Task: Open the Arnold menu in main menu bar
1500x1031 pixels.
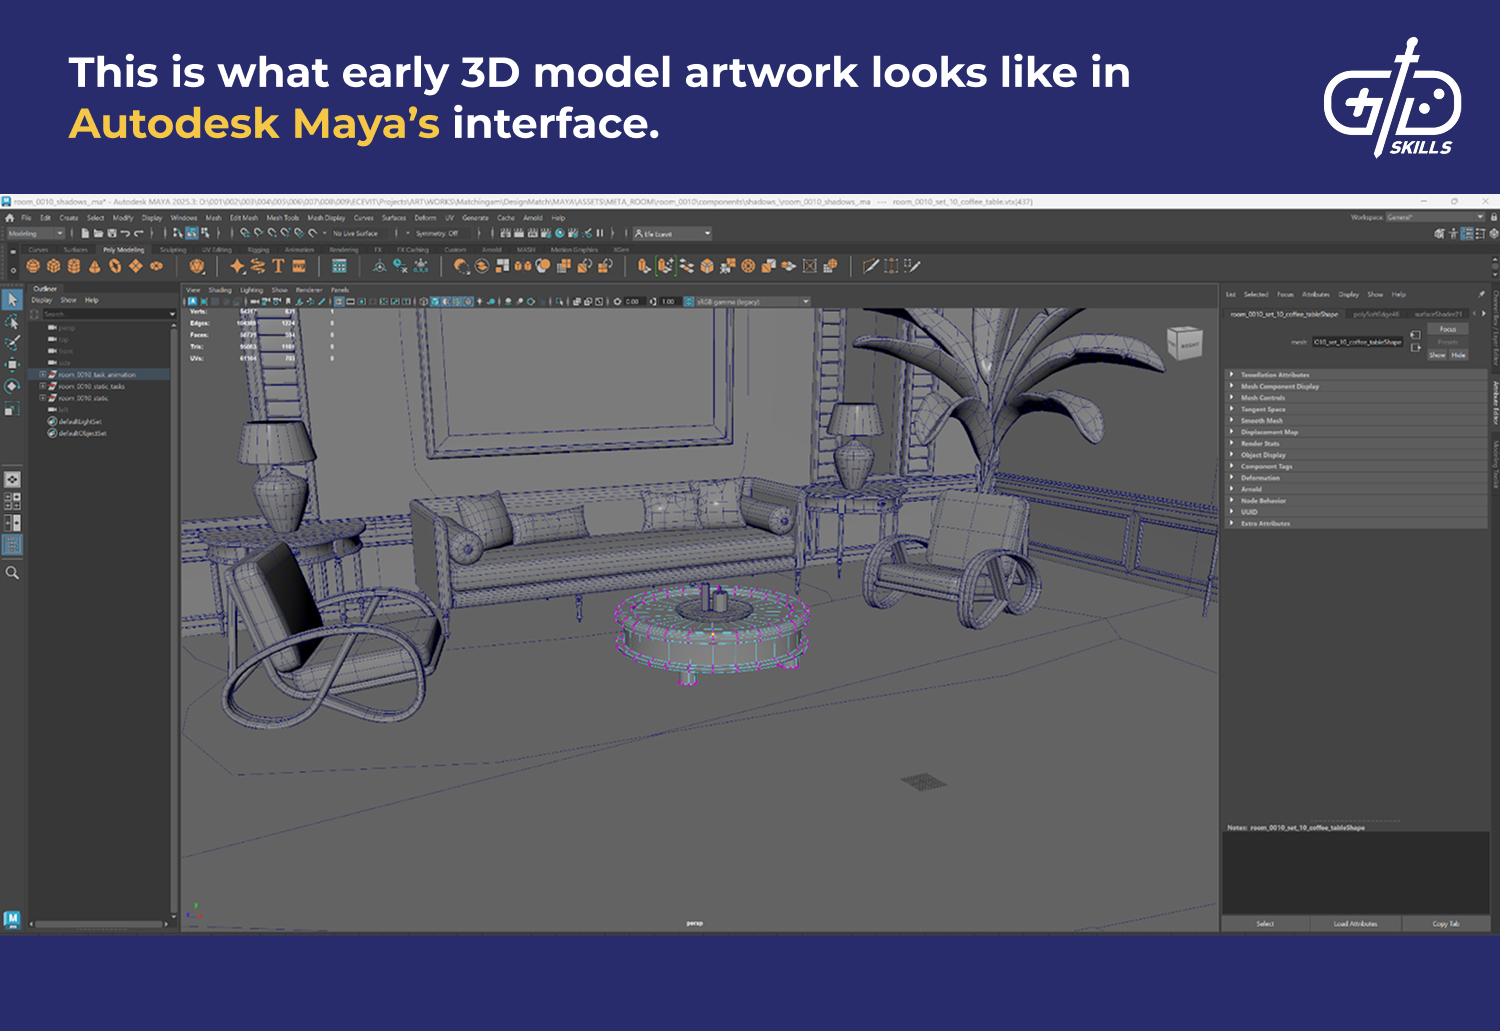Action: (533, 217)
